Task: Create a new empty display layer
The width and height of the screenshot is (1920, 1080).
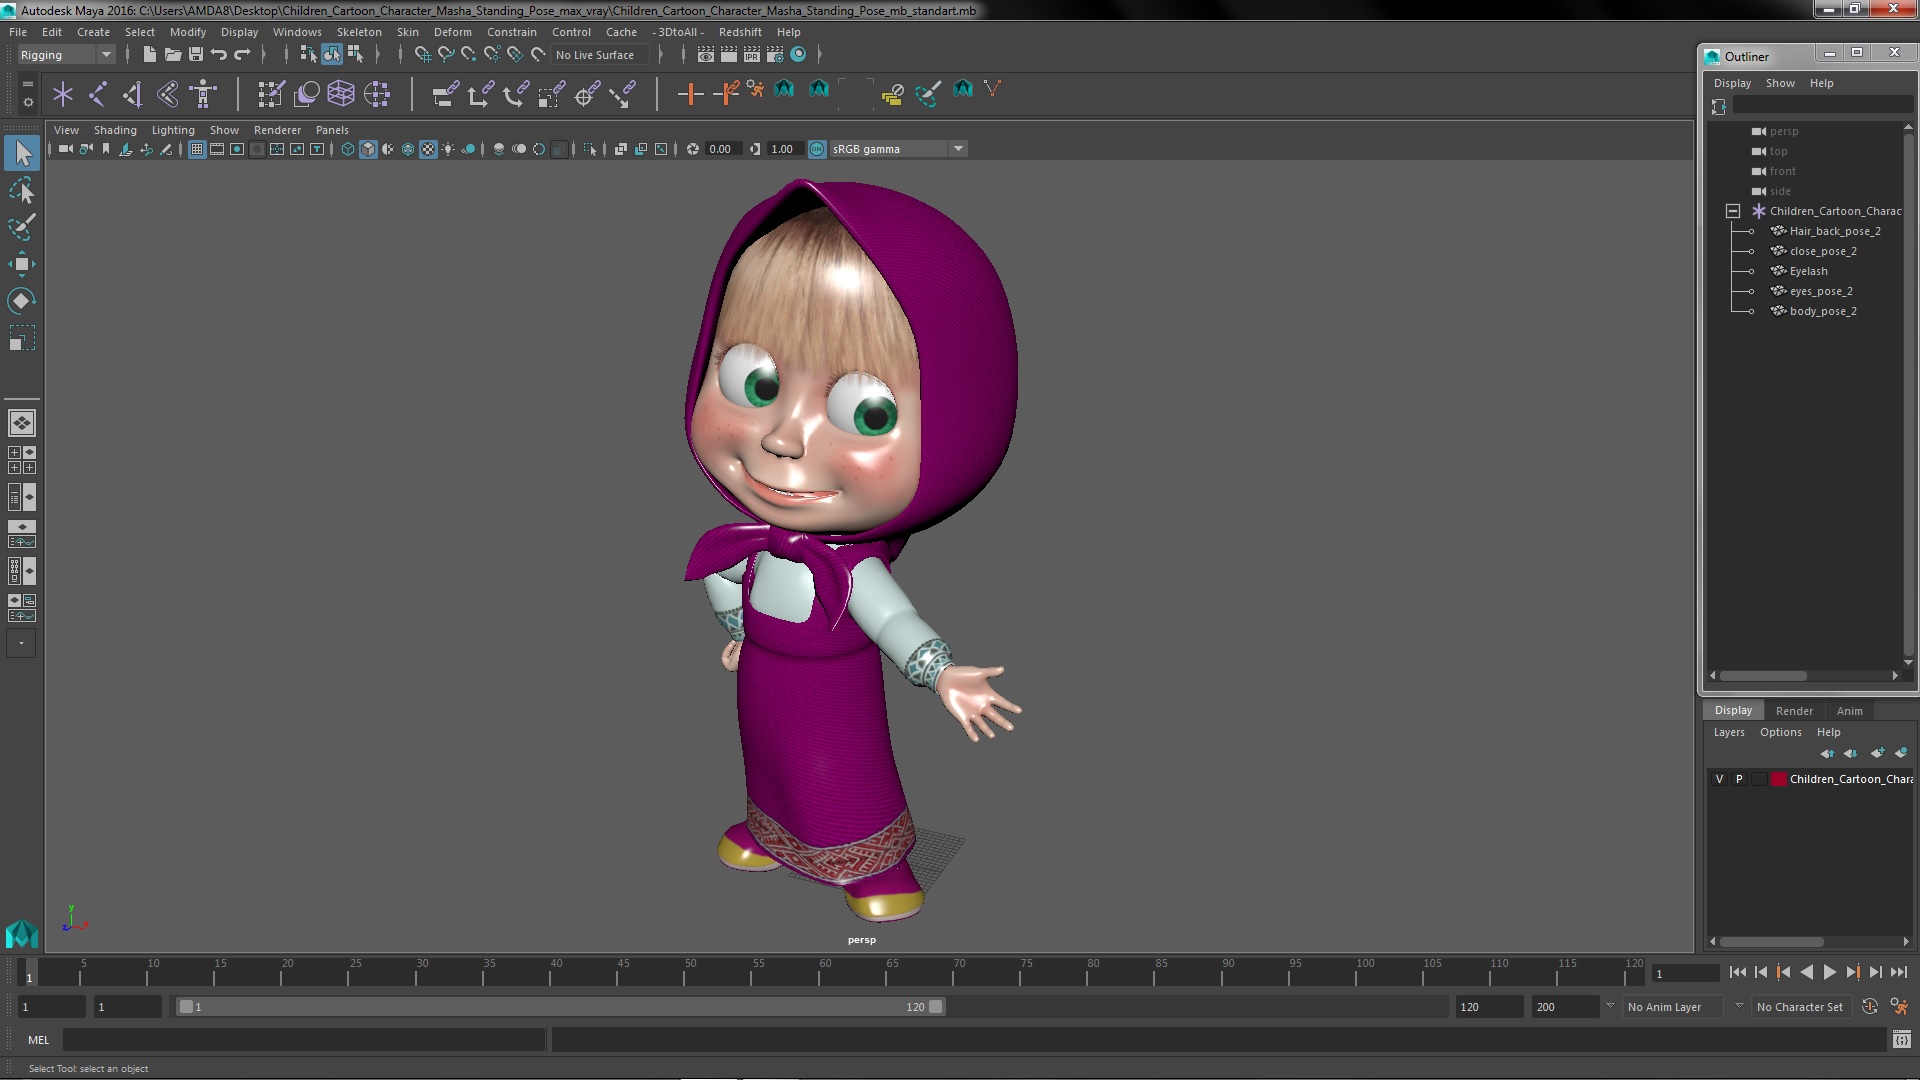Action: point(1877,753)
